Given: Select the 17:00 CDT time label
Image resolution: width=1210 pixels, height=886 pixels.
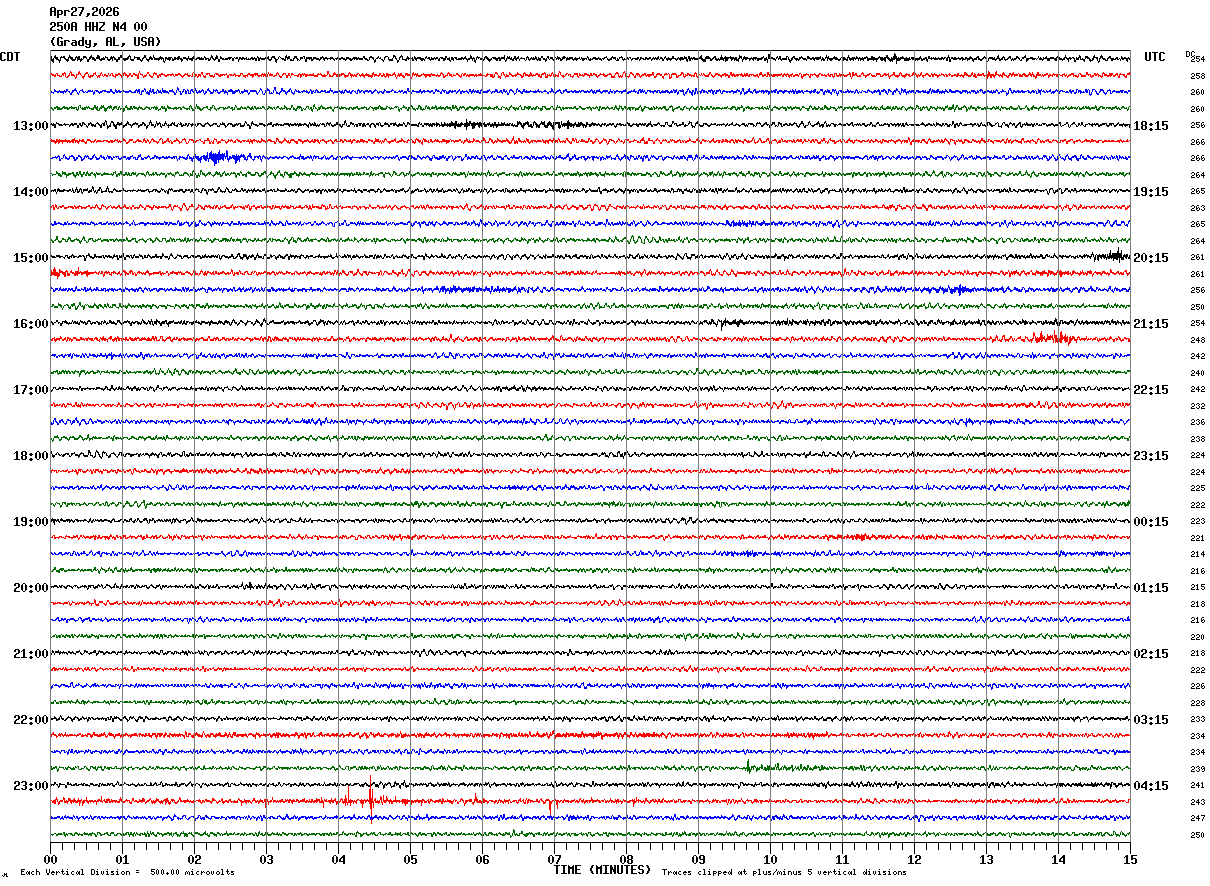Looking at the screenshot, I should point(30,390).
